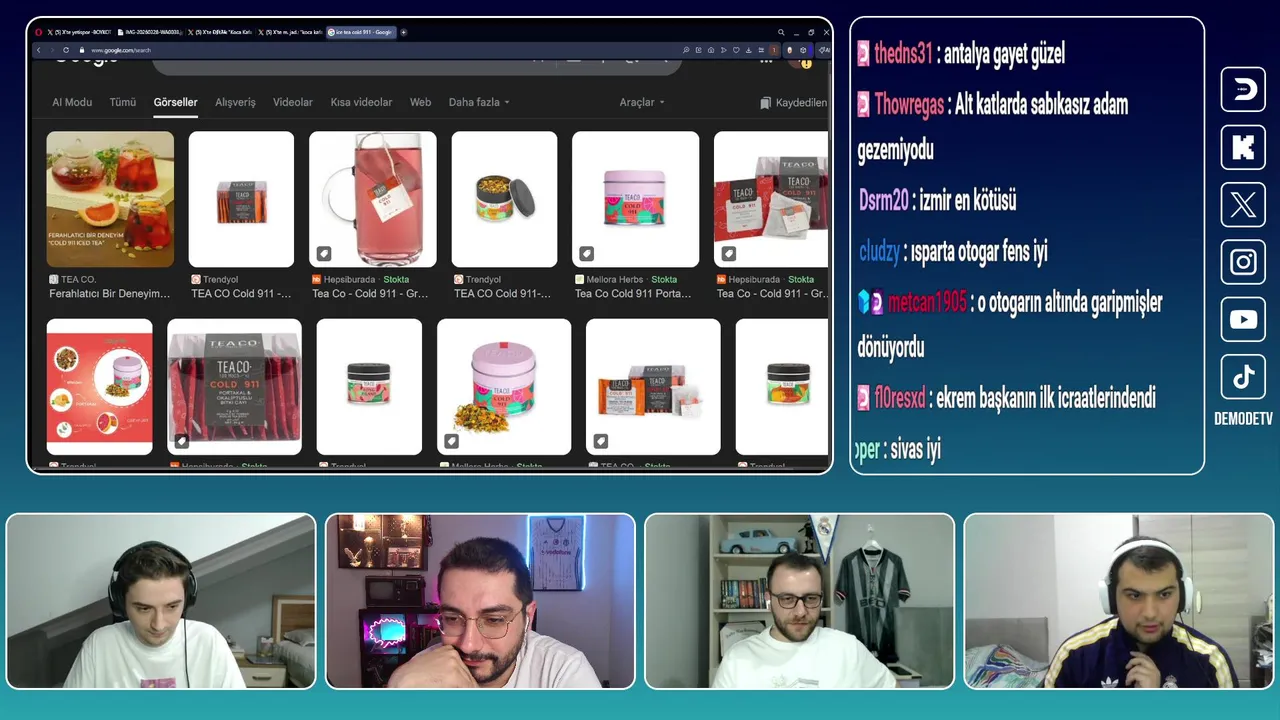Open the X social icon on right
Image resolution: width=1280 pixels, height=720 pixels.
coord(1243,205)
